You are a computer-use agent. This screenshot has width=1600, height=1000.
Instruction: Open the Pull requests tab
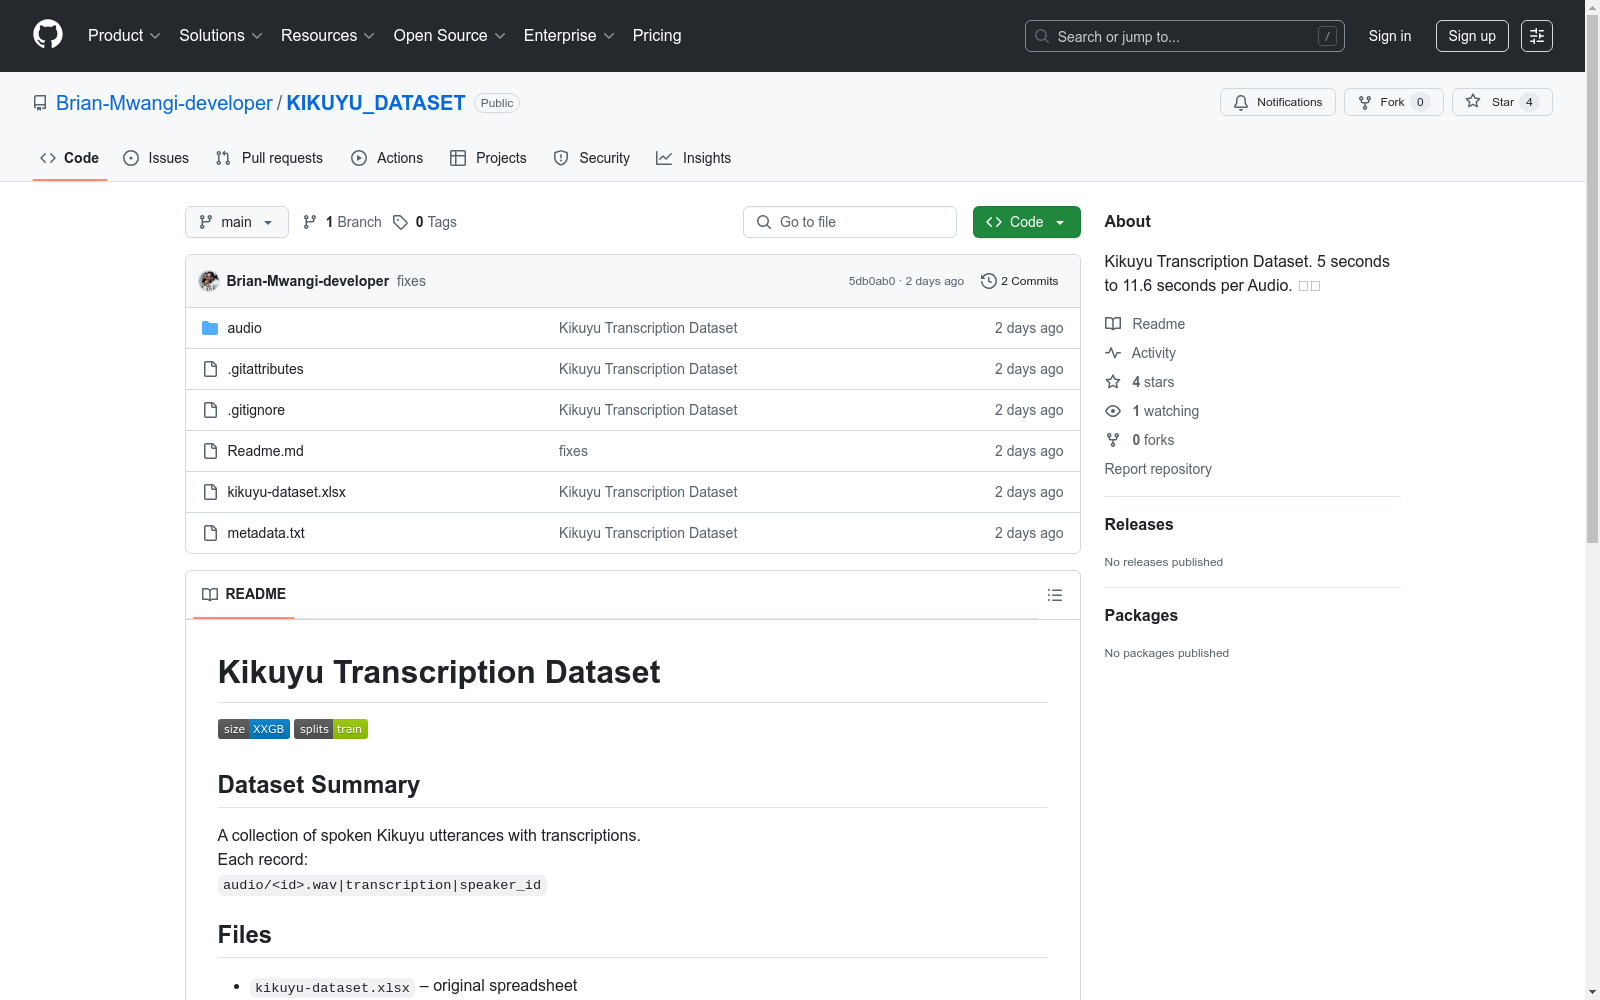point(269,158)
